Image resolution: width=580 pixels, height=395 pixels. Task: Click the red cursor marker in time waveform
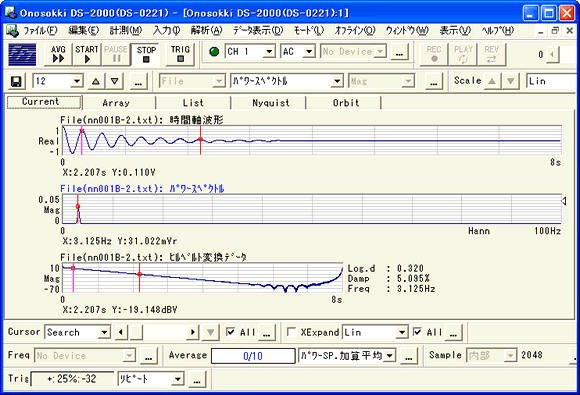click(200, 139)
